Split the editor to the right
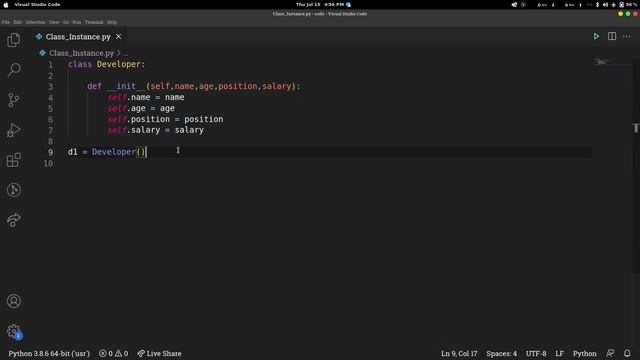 point(612,36)
